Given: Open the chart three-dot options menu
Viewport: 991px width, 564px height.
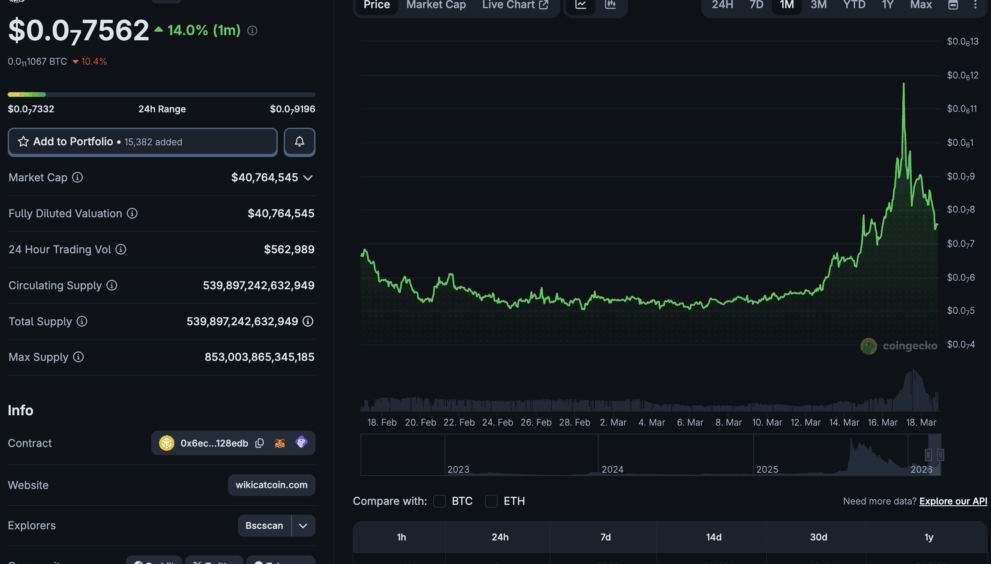Looking at the screenshot, I should (x=975, y=5).
